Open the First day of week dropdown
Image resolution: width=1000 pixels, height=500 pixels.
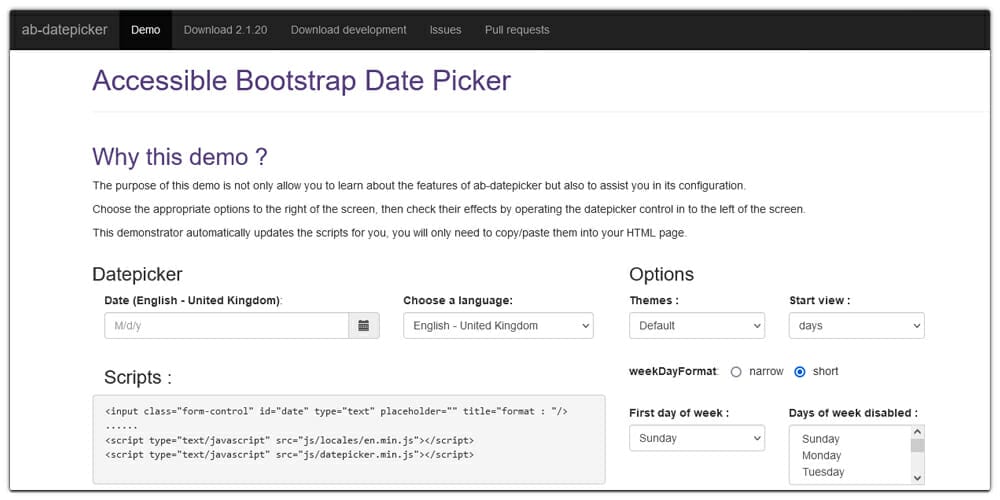tap(696, 438)
